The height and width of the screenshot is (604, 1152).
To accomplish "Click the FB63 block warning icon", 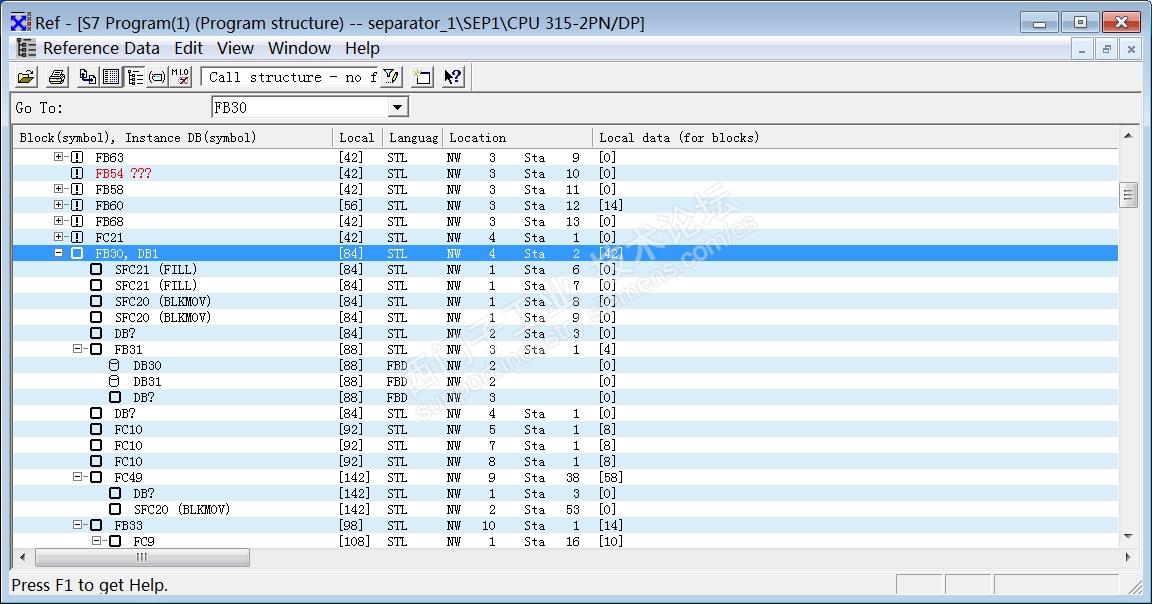I will [77, 157].
